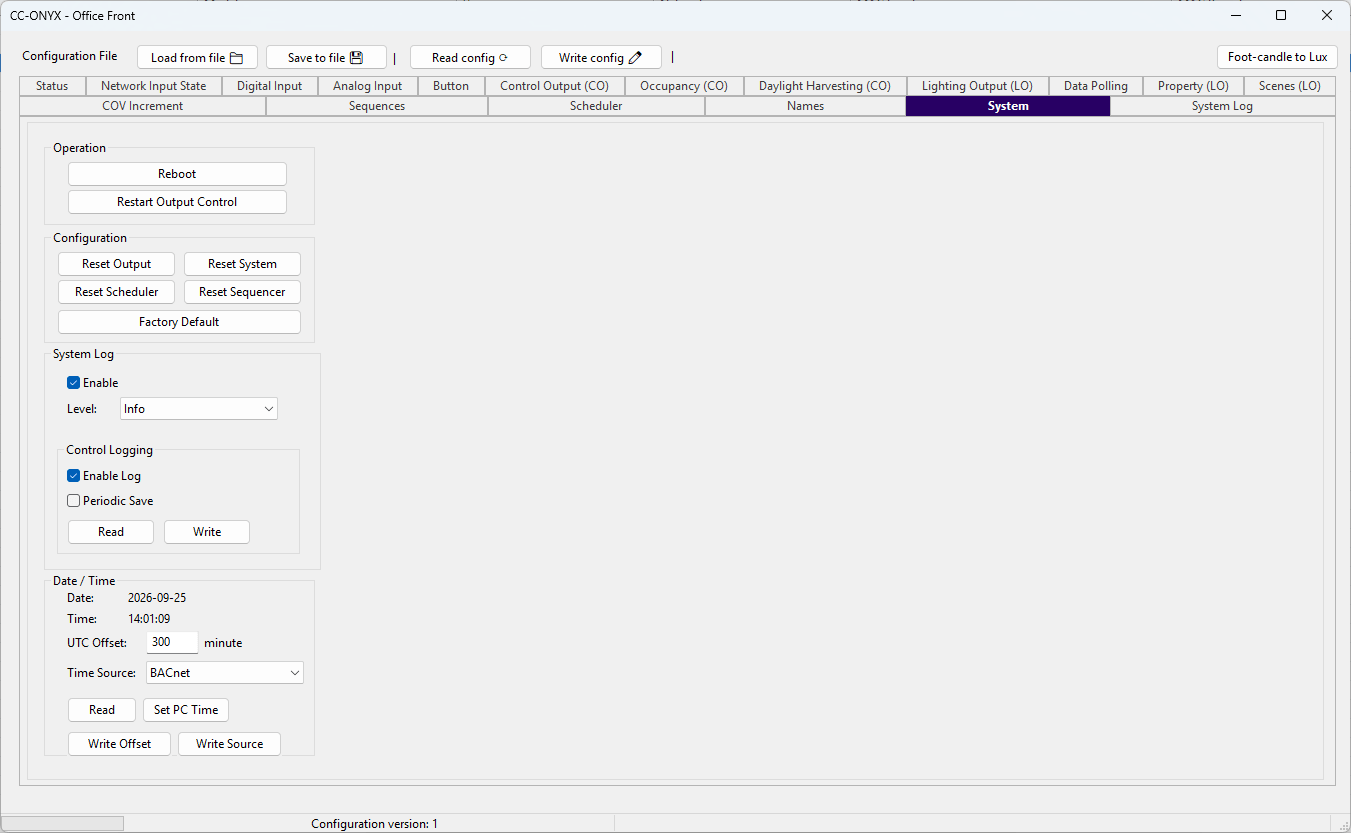Click the Reboot button

coord(177,174)
